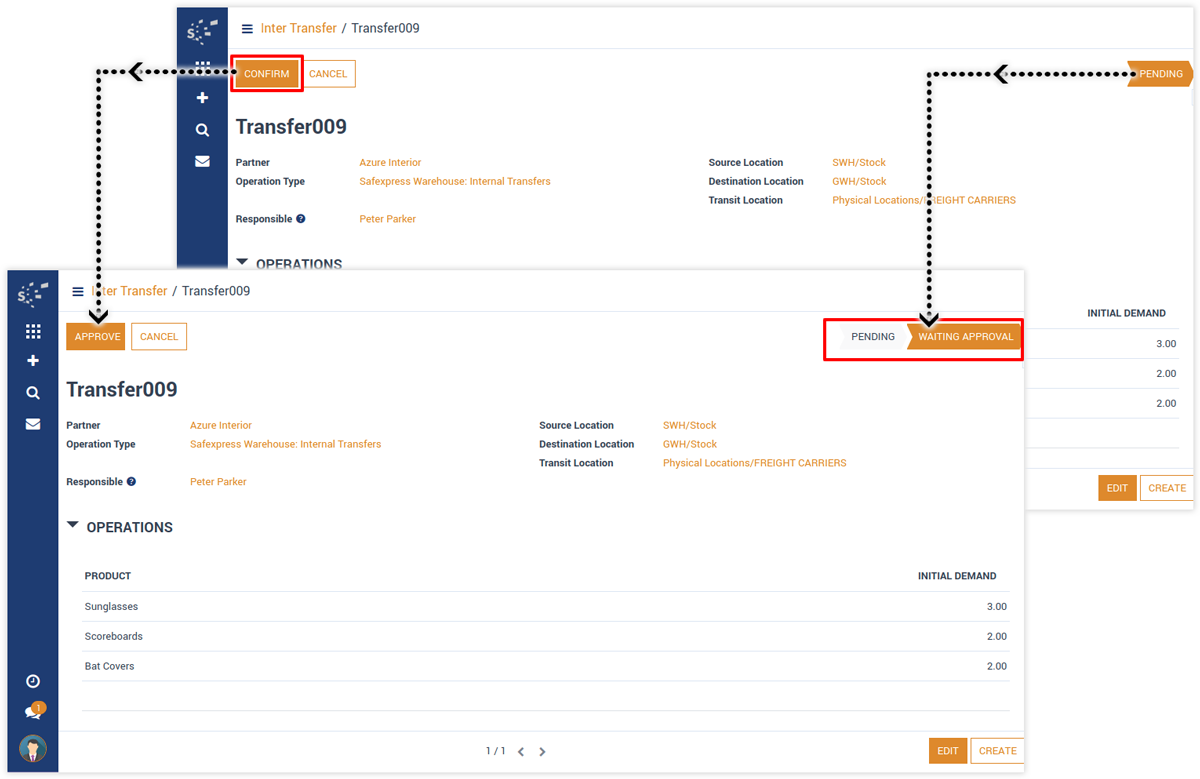Click the mail icon in the front window sidebar
1200x779 pixels.
[x=33, y=424]
